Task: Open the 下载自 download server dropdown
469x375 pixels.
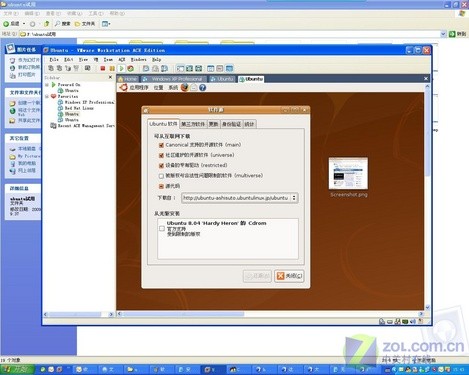Action: pos(239,198)
